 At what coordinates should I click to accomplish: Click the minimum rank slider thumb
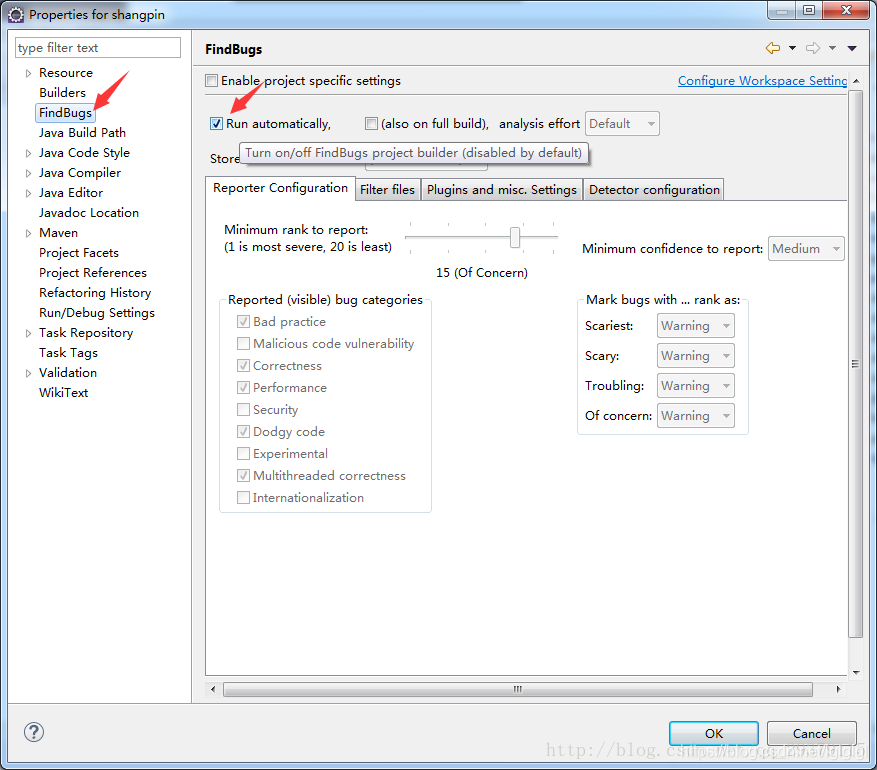[x=515, y=237]
